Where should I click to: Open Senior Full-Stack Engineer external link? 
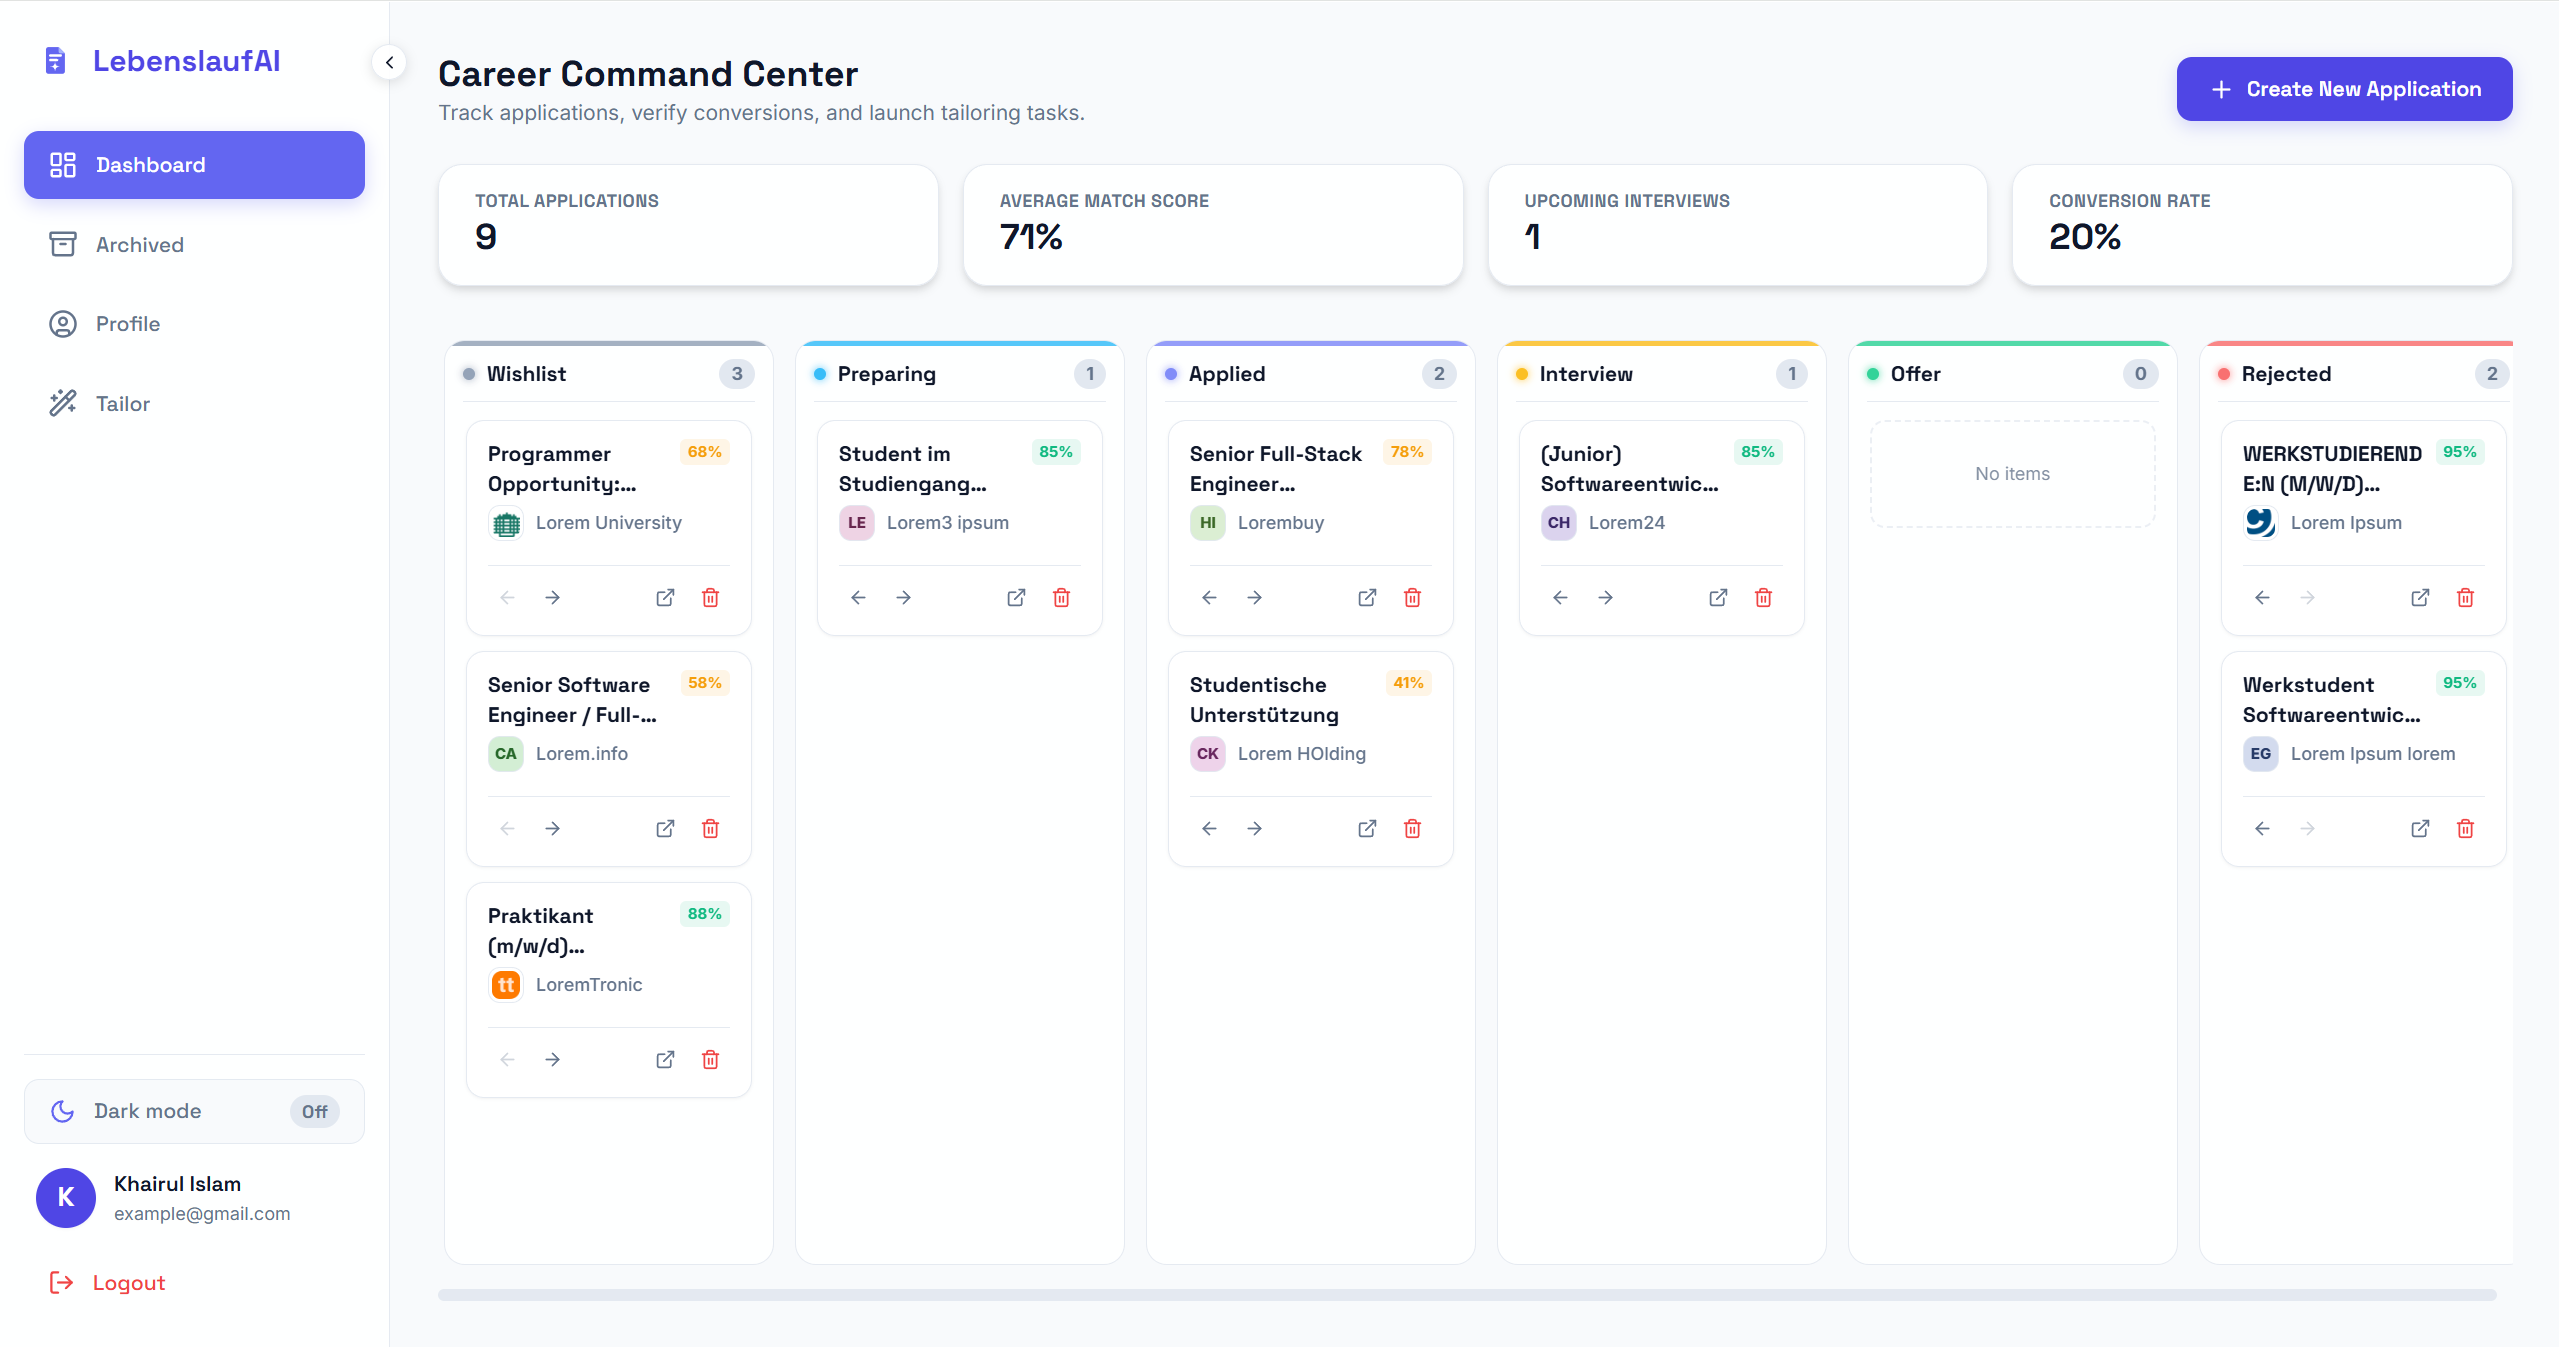coord(1367,598)
